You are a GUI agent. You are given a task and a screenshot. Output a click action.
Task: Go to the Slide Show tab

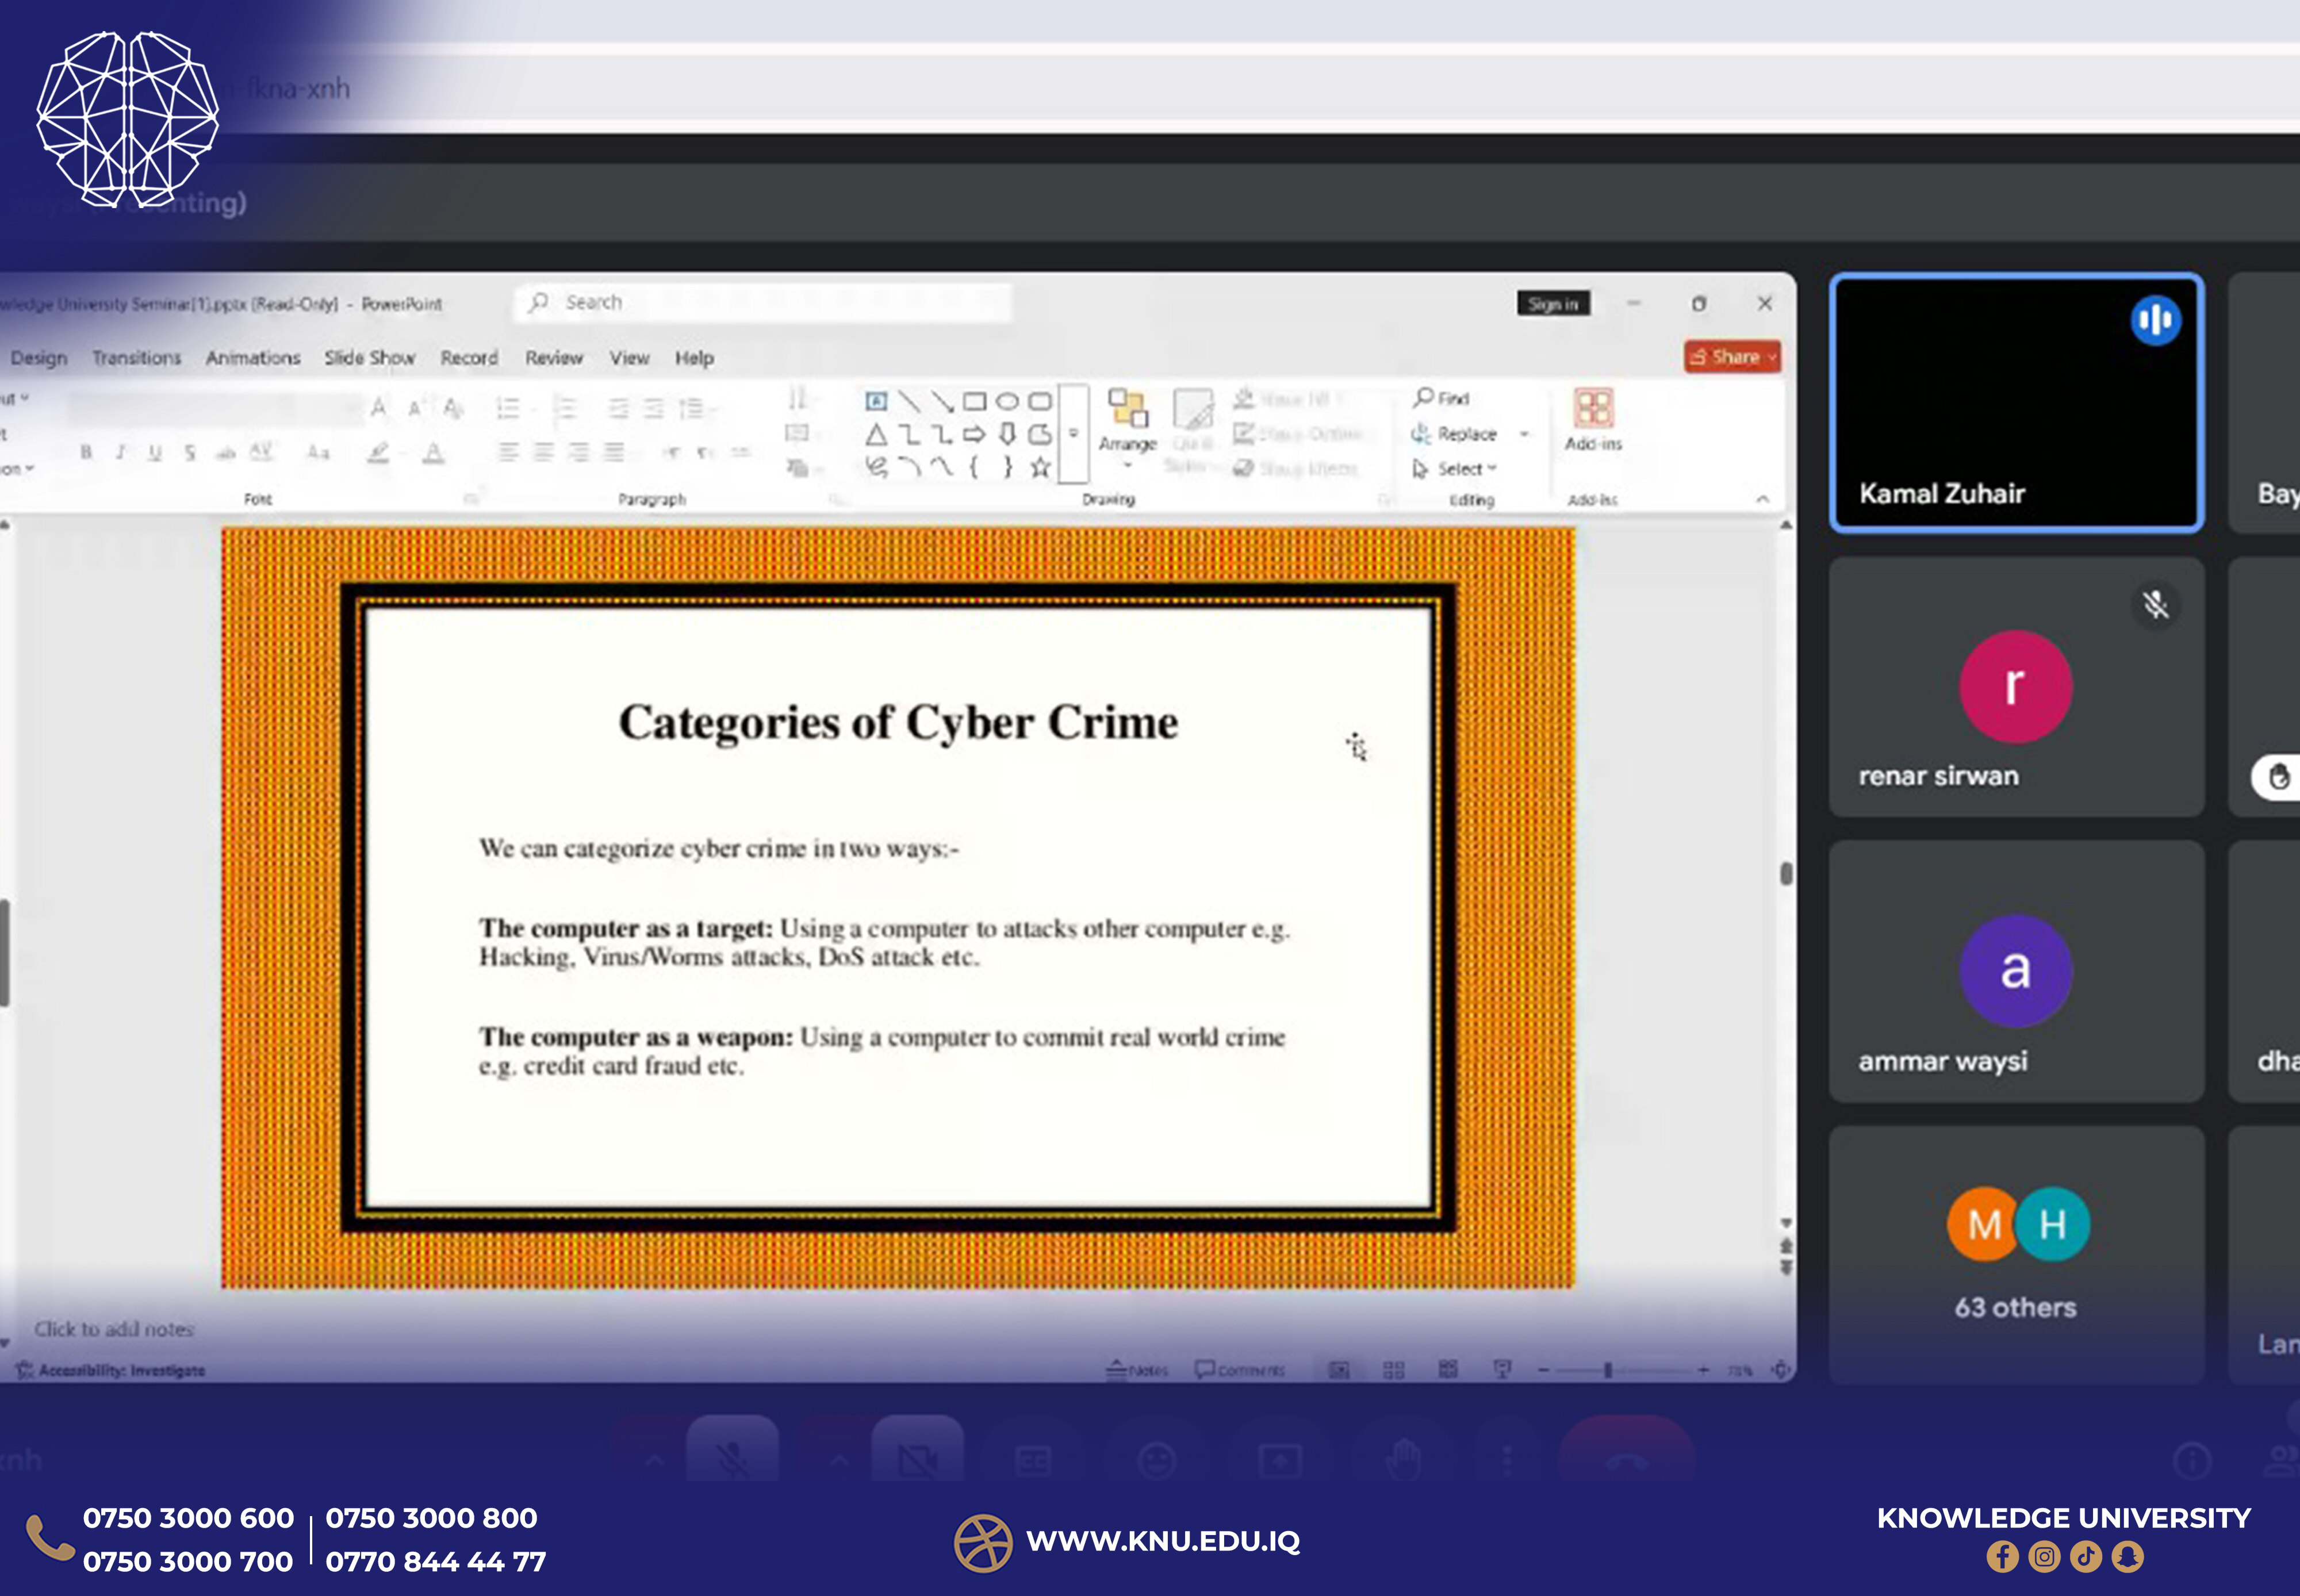click(x=369, y=358)
